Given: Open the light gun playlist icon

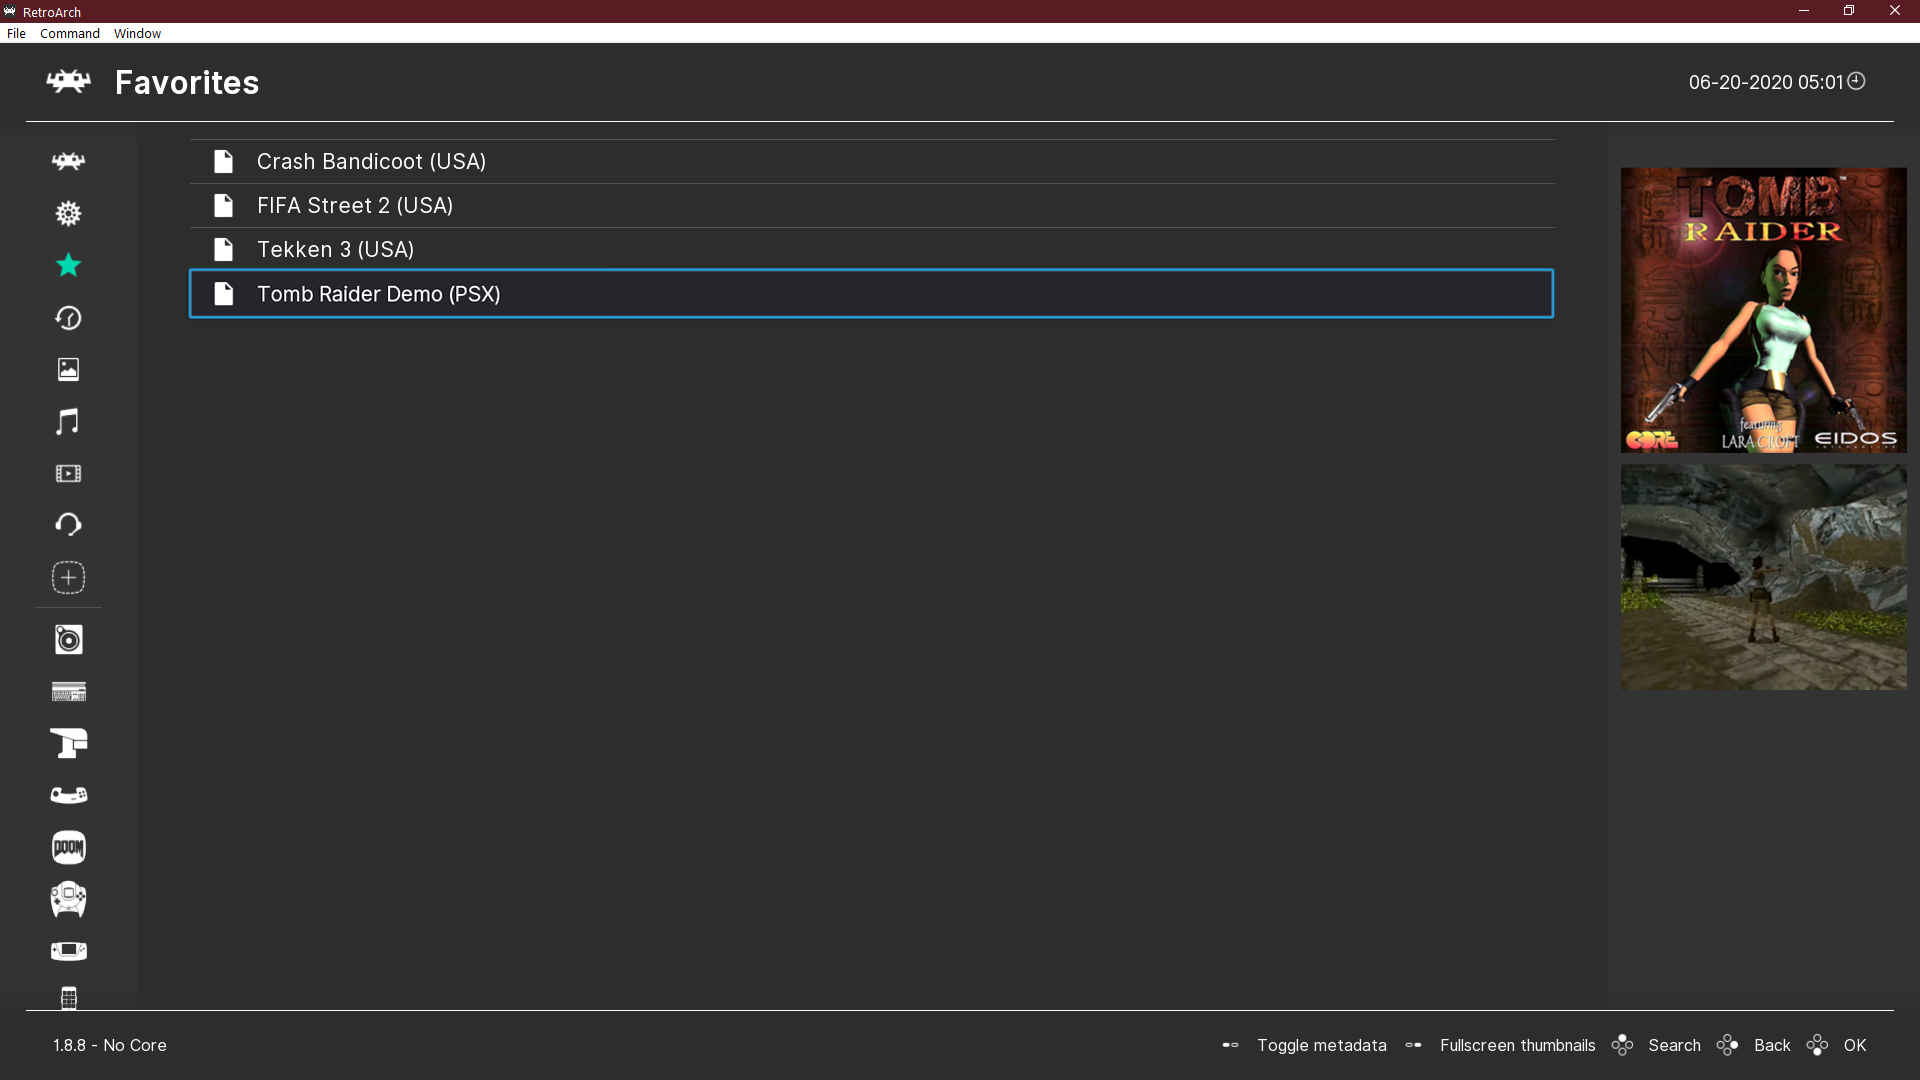Looking at the screenshot, I should tap(68, 743).
